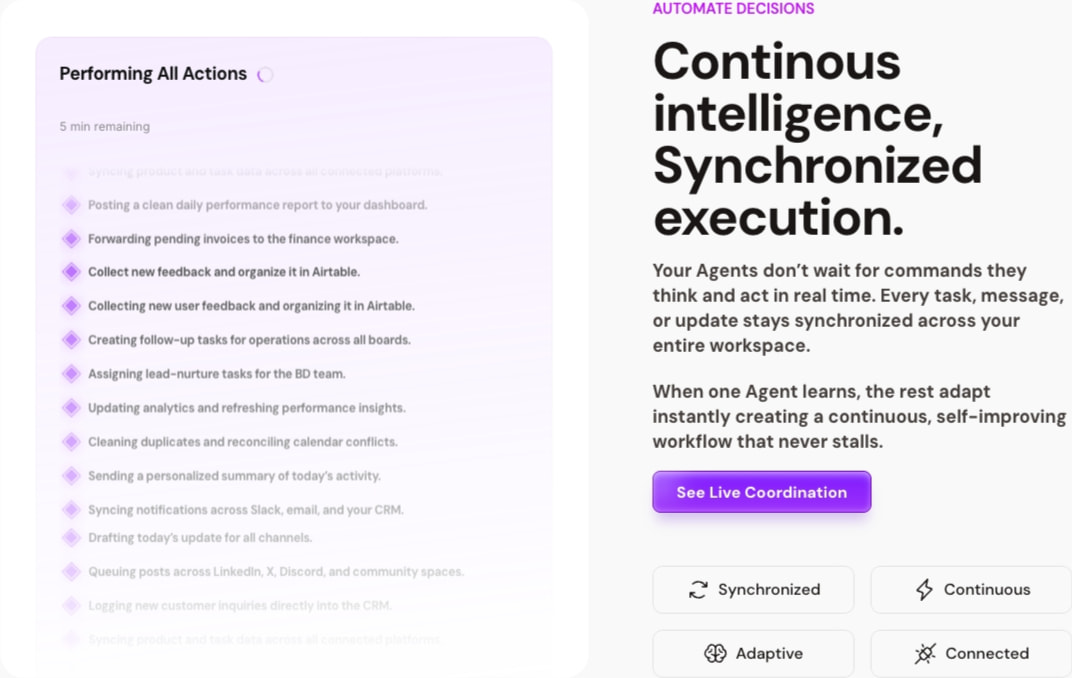The height and width of the screenshot is (678, 1072).
Task: Select the Continuous feature chip
Action: (x=972, y=590)
